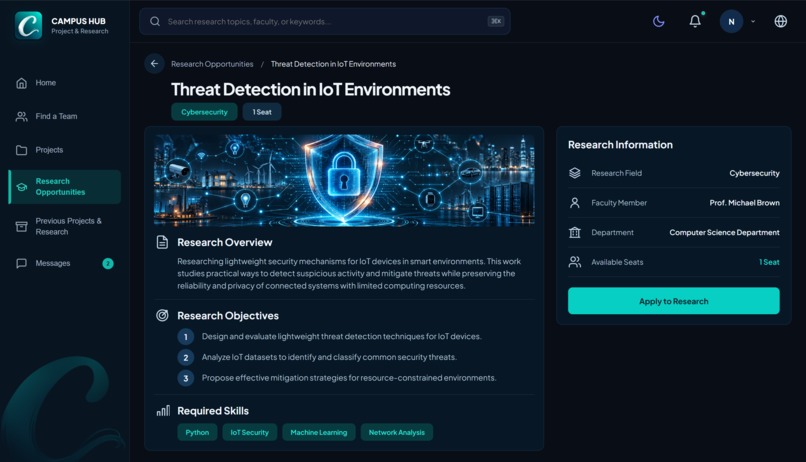Screen dimensions: 806x462
Task: Go back using the arrow button
Action: pyautogui.click(x=154, y=64)
